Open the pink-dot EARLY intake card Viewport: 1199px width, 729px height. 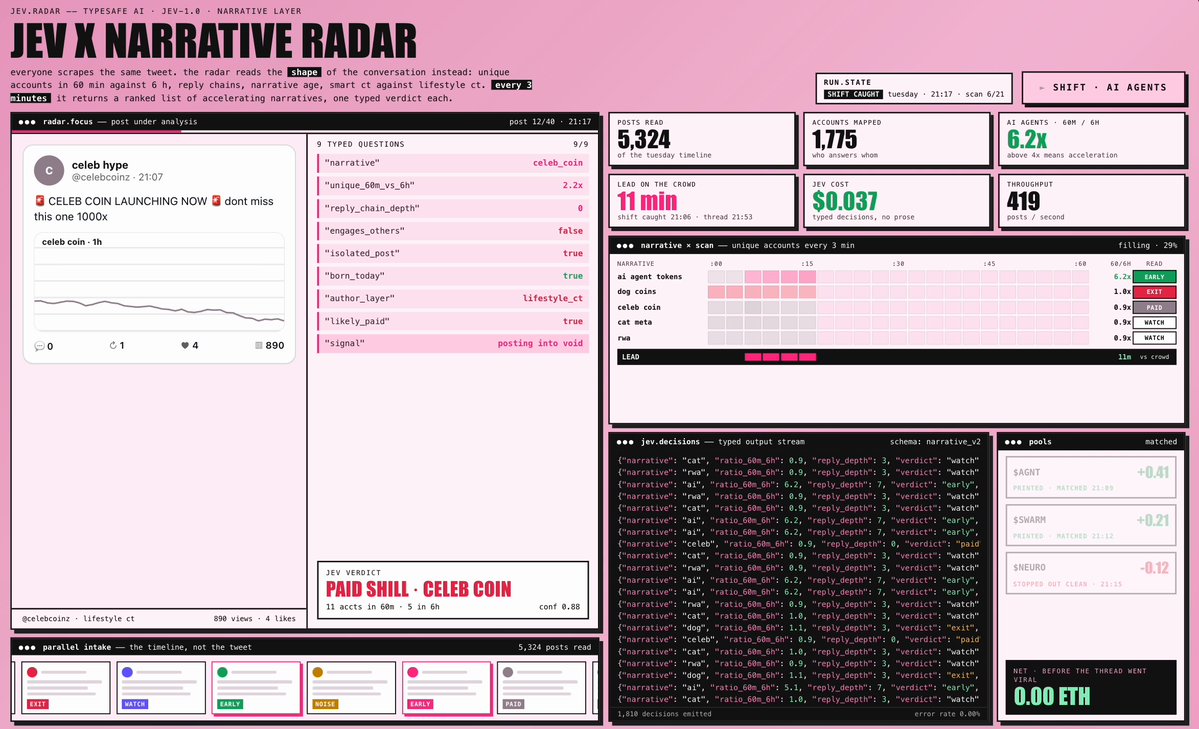pyautogui.click(x=447, y=688)
